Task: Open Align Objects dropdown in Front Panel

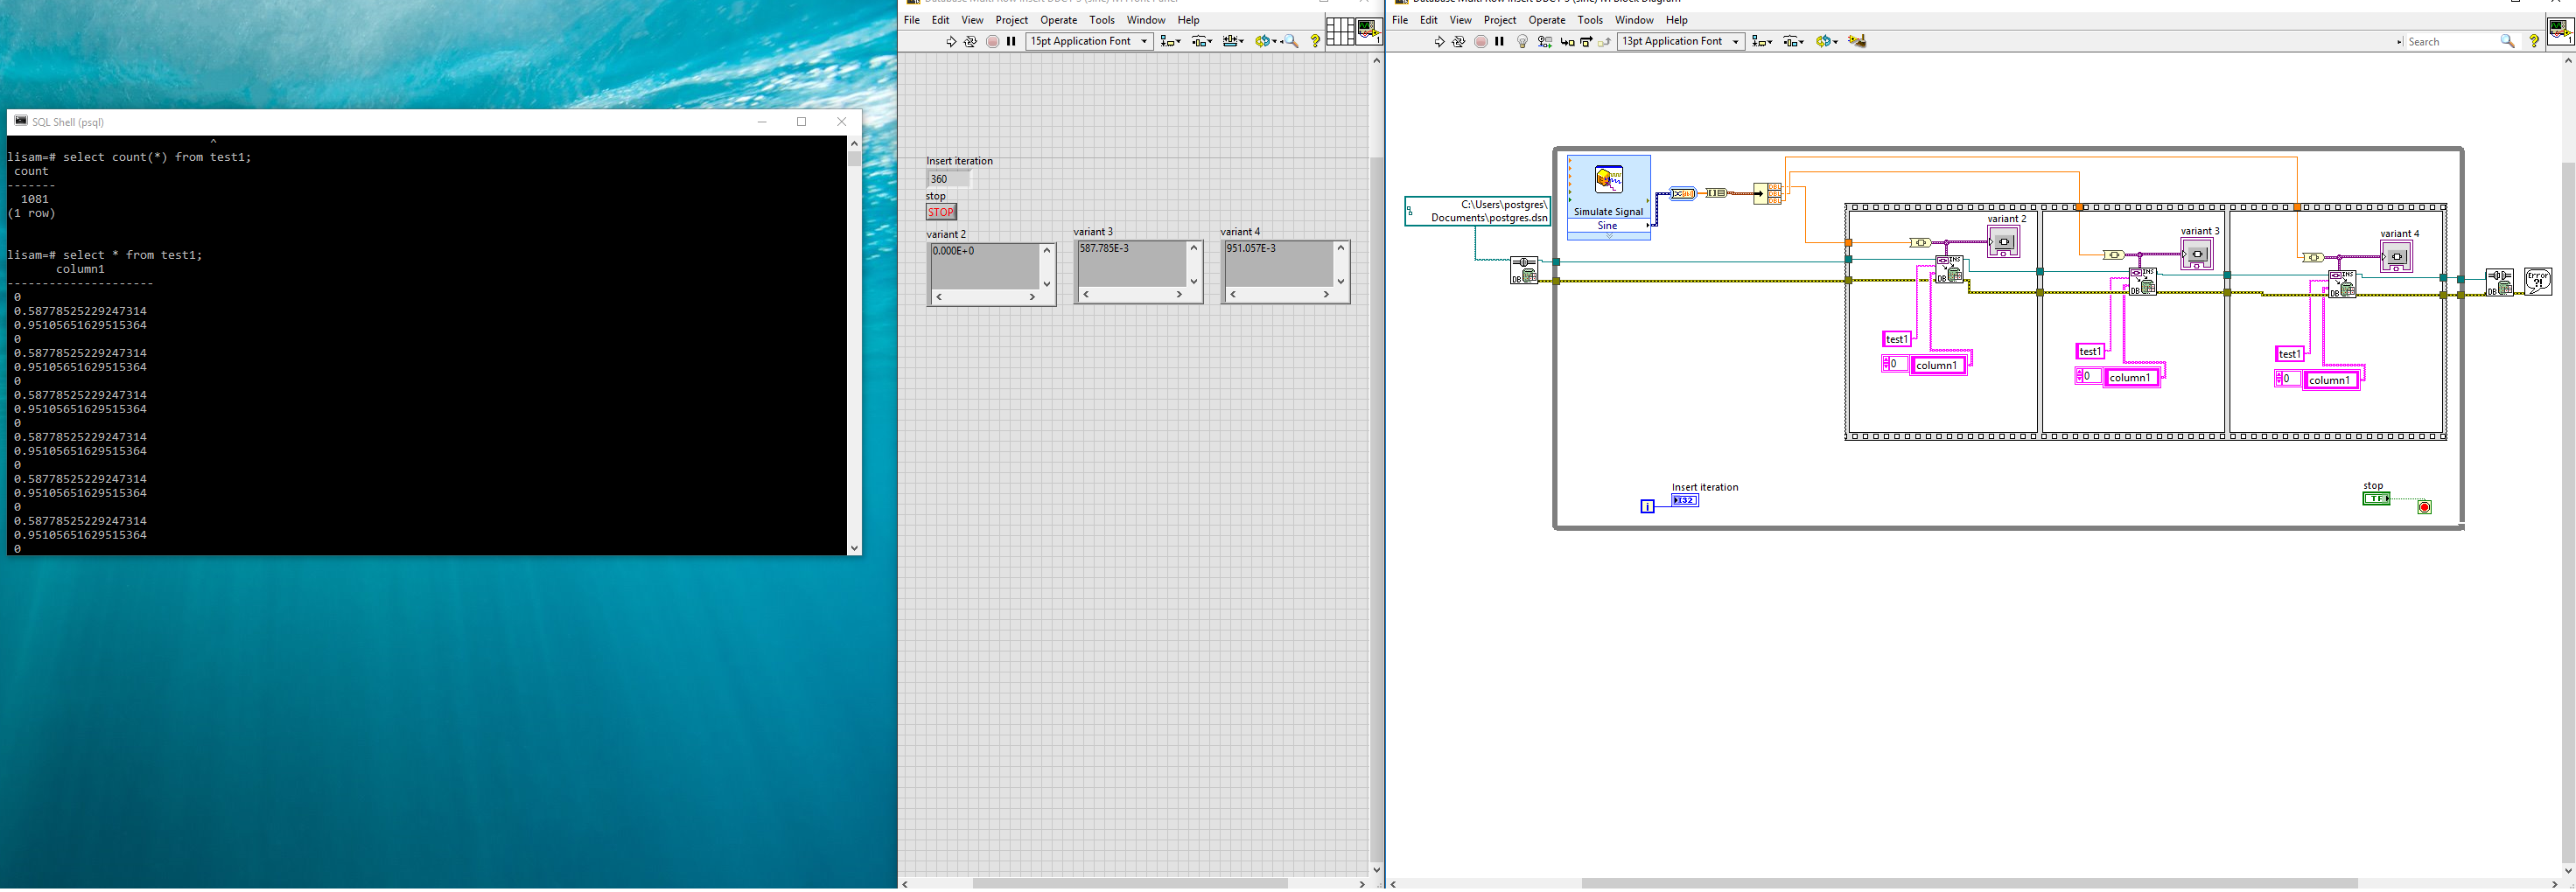Action: 1170,41
